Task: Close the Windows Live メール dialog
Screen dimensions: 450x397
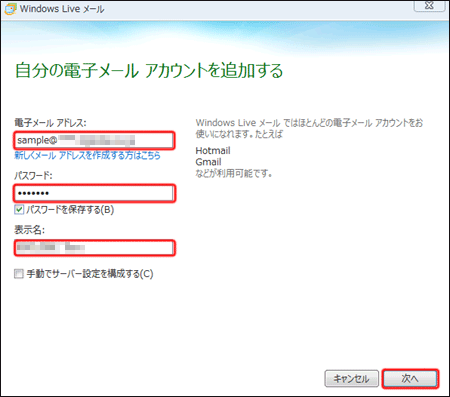Action: click(429, 6)
